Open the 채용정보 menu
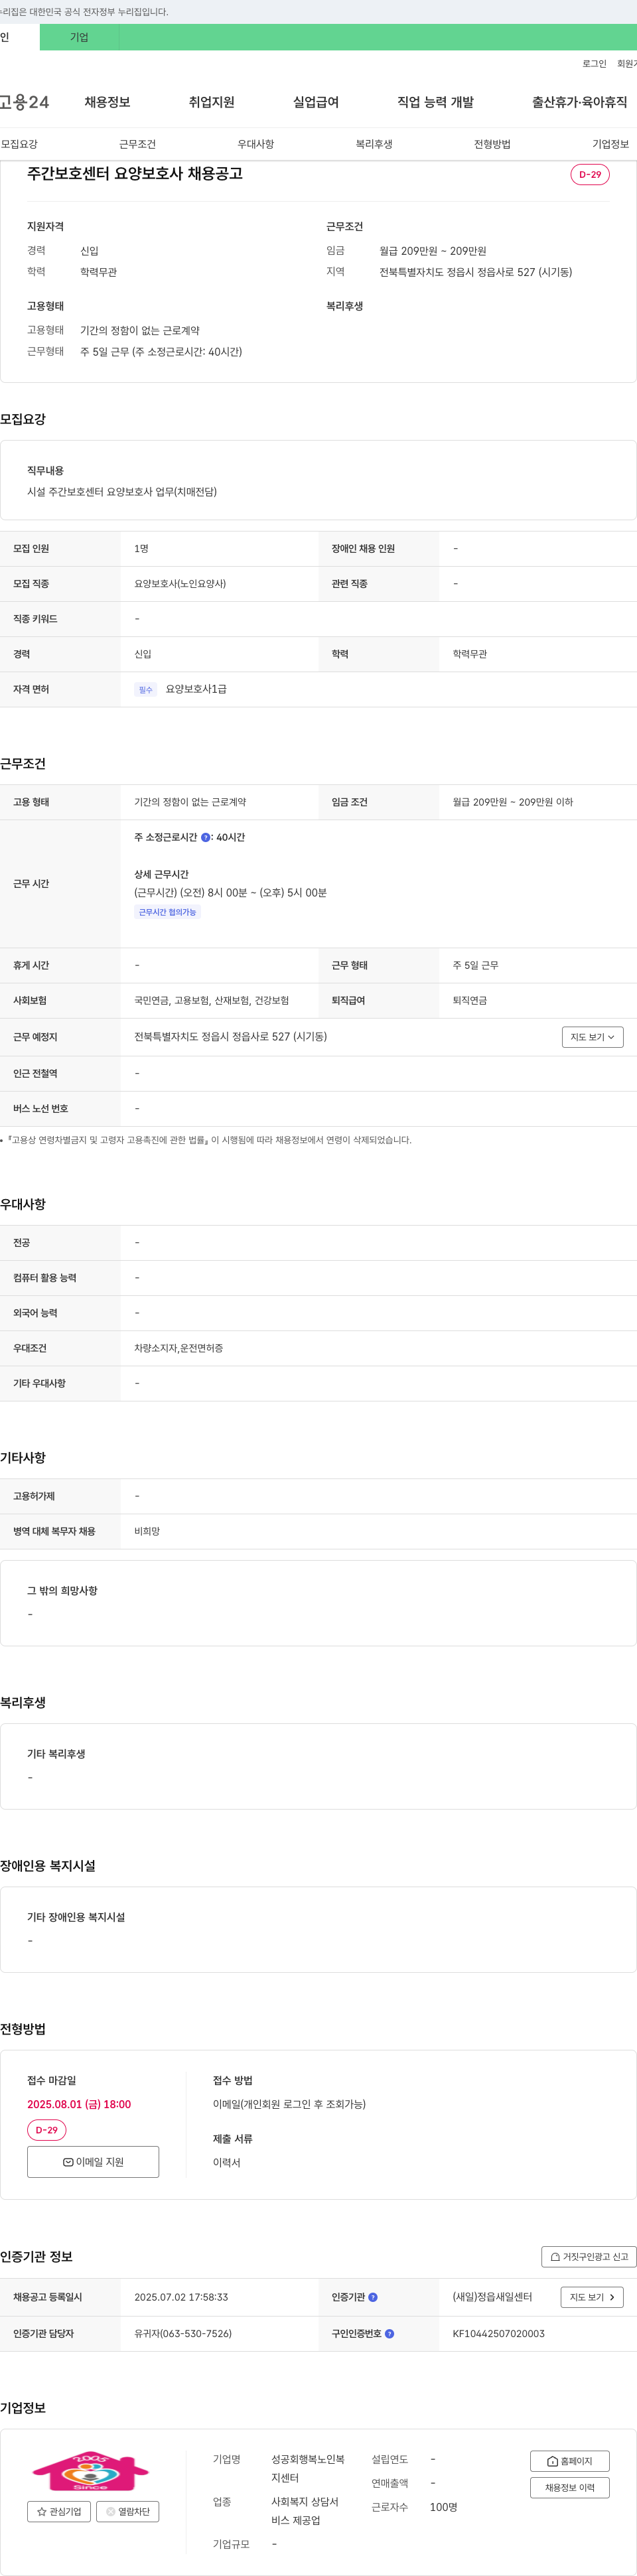The height and width of the screenshot is (2576, 637). pos(107,102)
